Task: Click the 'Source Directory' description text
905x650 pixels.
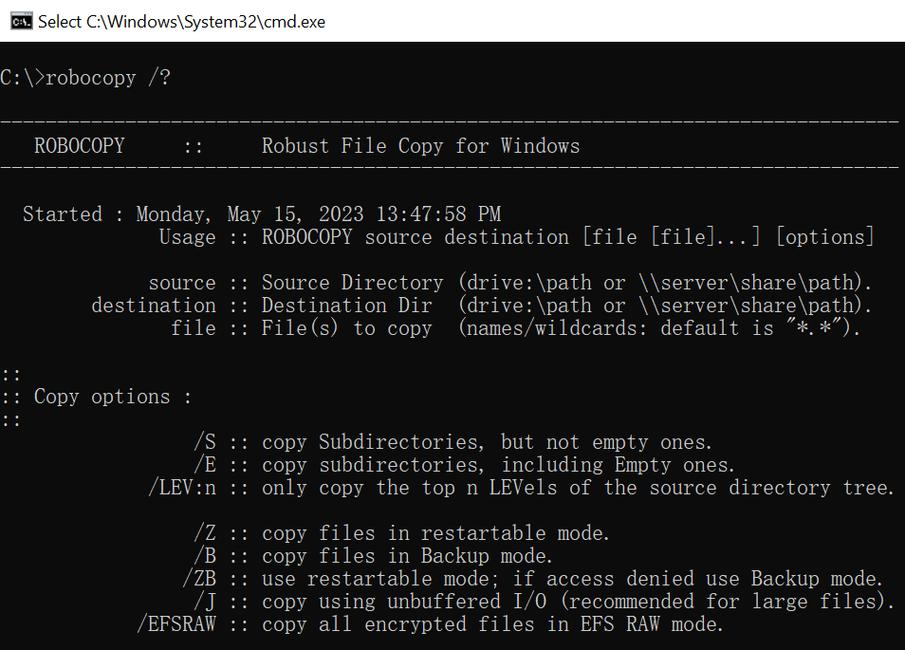Action: tap(352, 283)
